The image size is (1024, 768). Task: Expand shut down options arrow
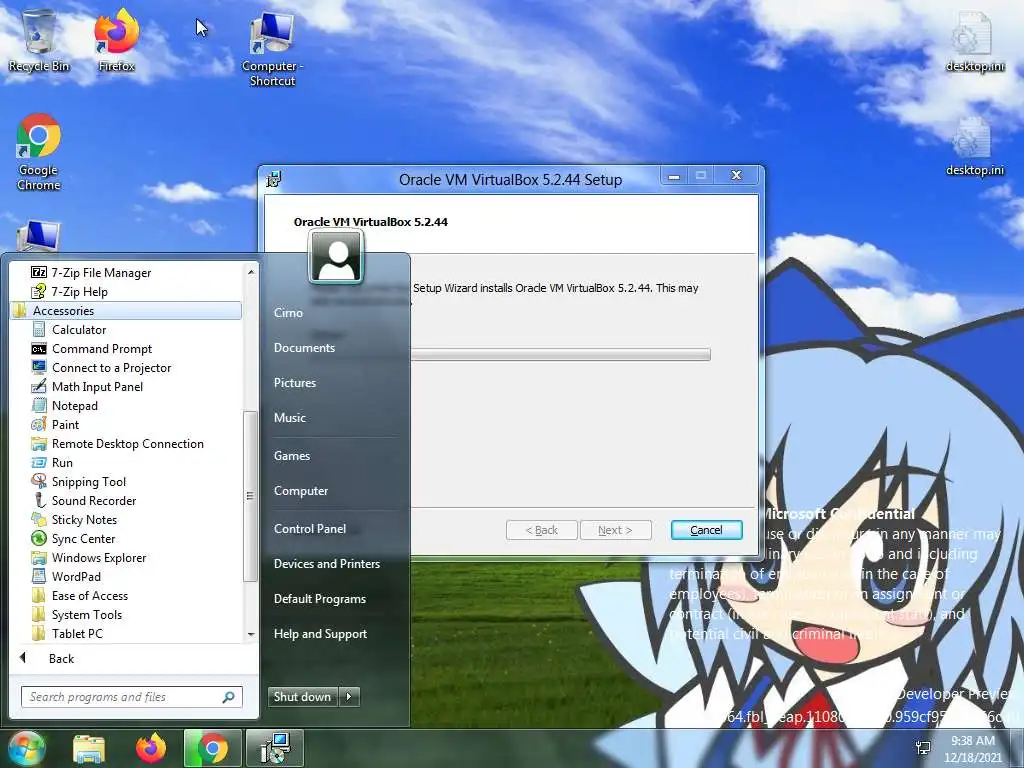point(349,697)
